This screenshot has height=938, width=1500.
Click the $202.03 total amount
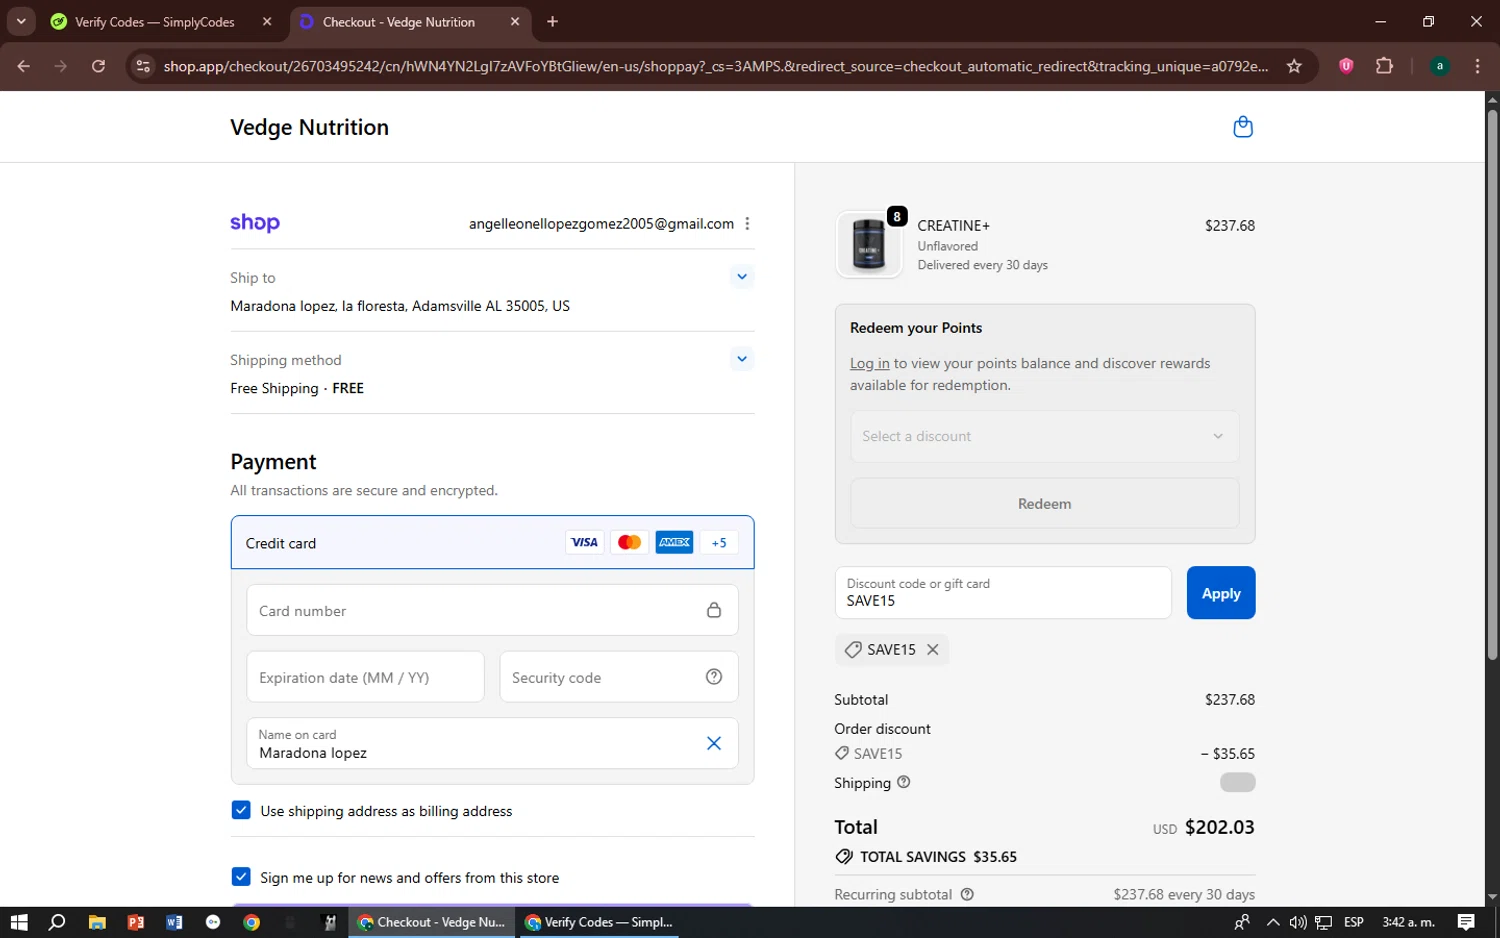(x=1219, y=827)
